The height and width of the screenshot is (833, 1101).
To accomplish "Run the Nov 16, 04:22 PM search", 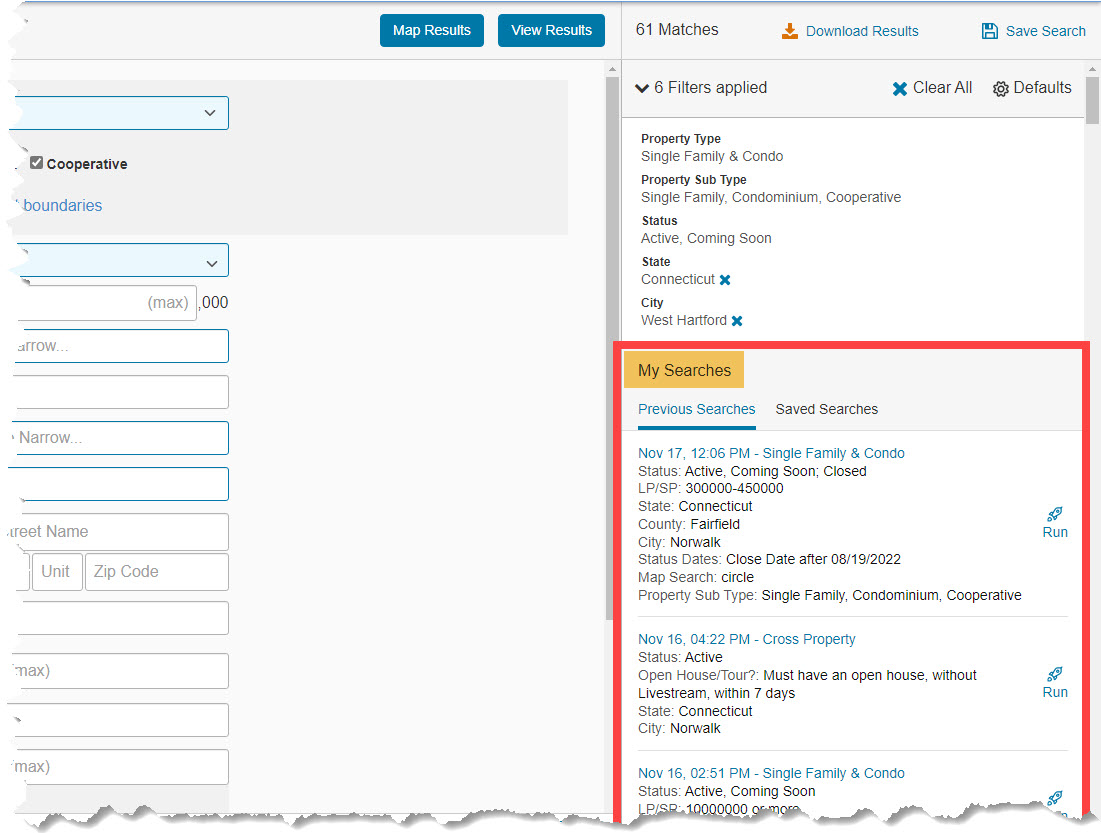I will pos(1055,683).
